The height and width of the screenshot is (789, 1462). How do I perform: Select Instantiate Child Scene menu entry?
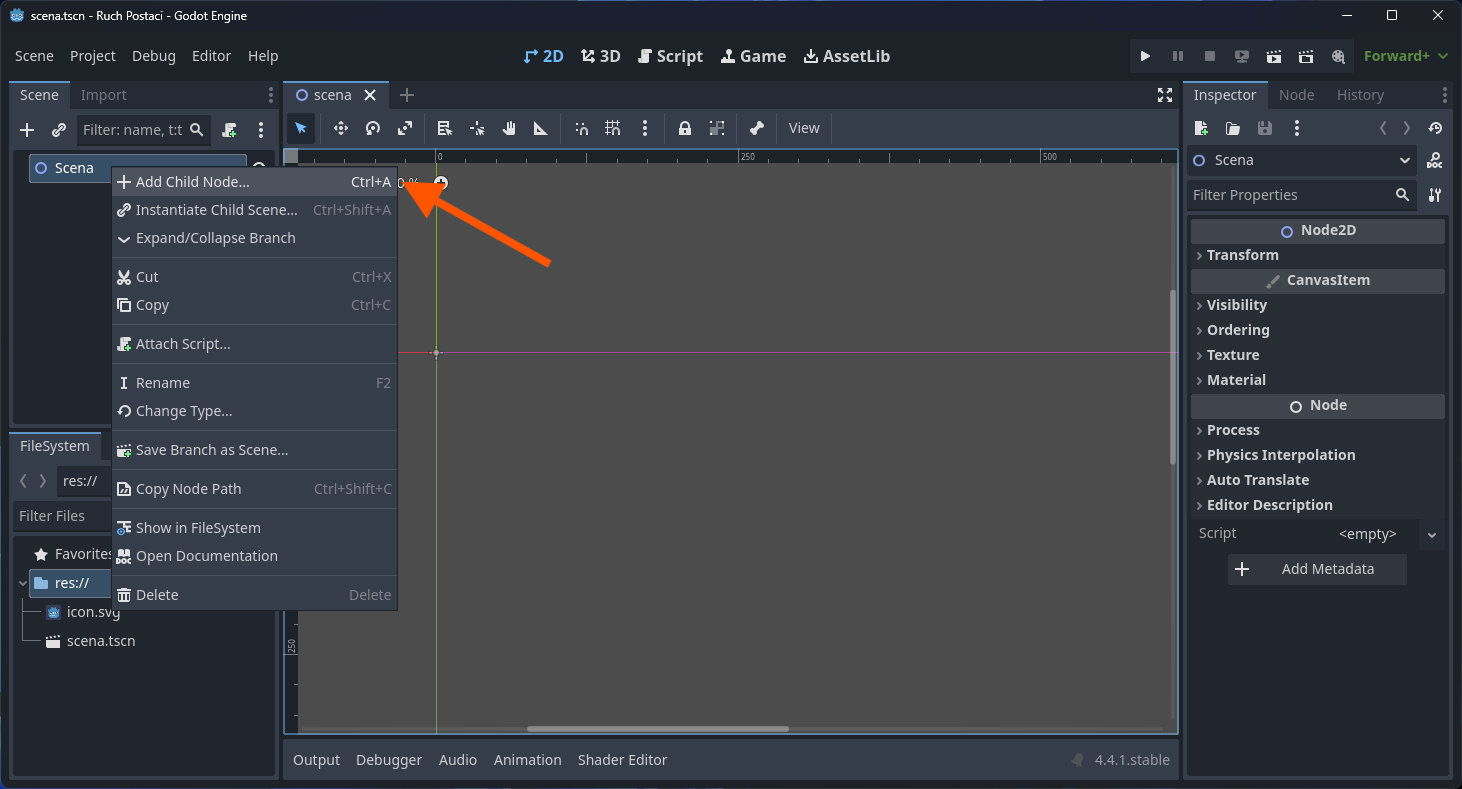tap(254, 210)
